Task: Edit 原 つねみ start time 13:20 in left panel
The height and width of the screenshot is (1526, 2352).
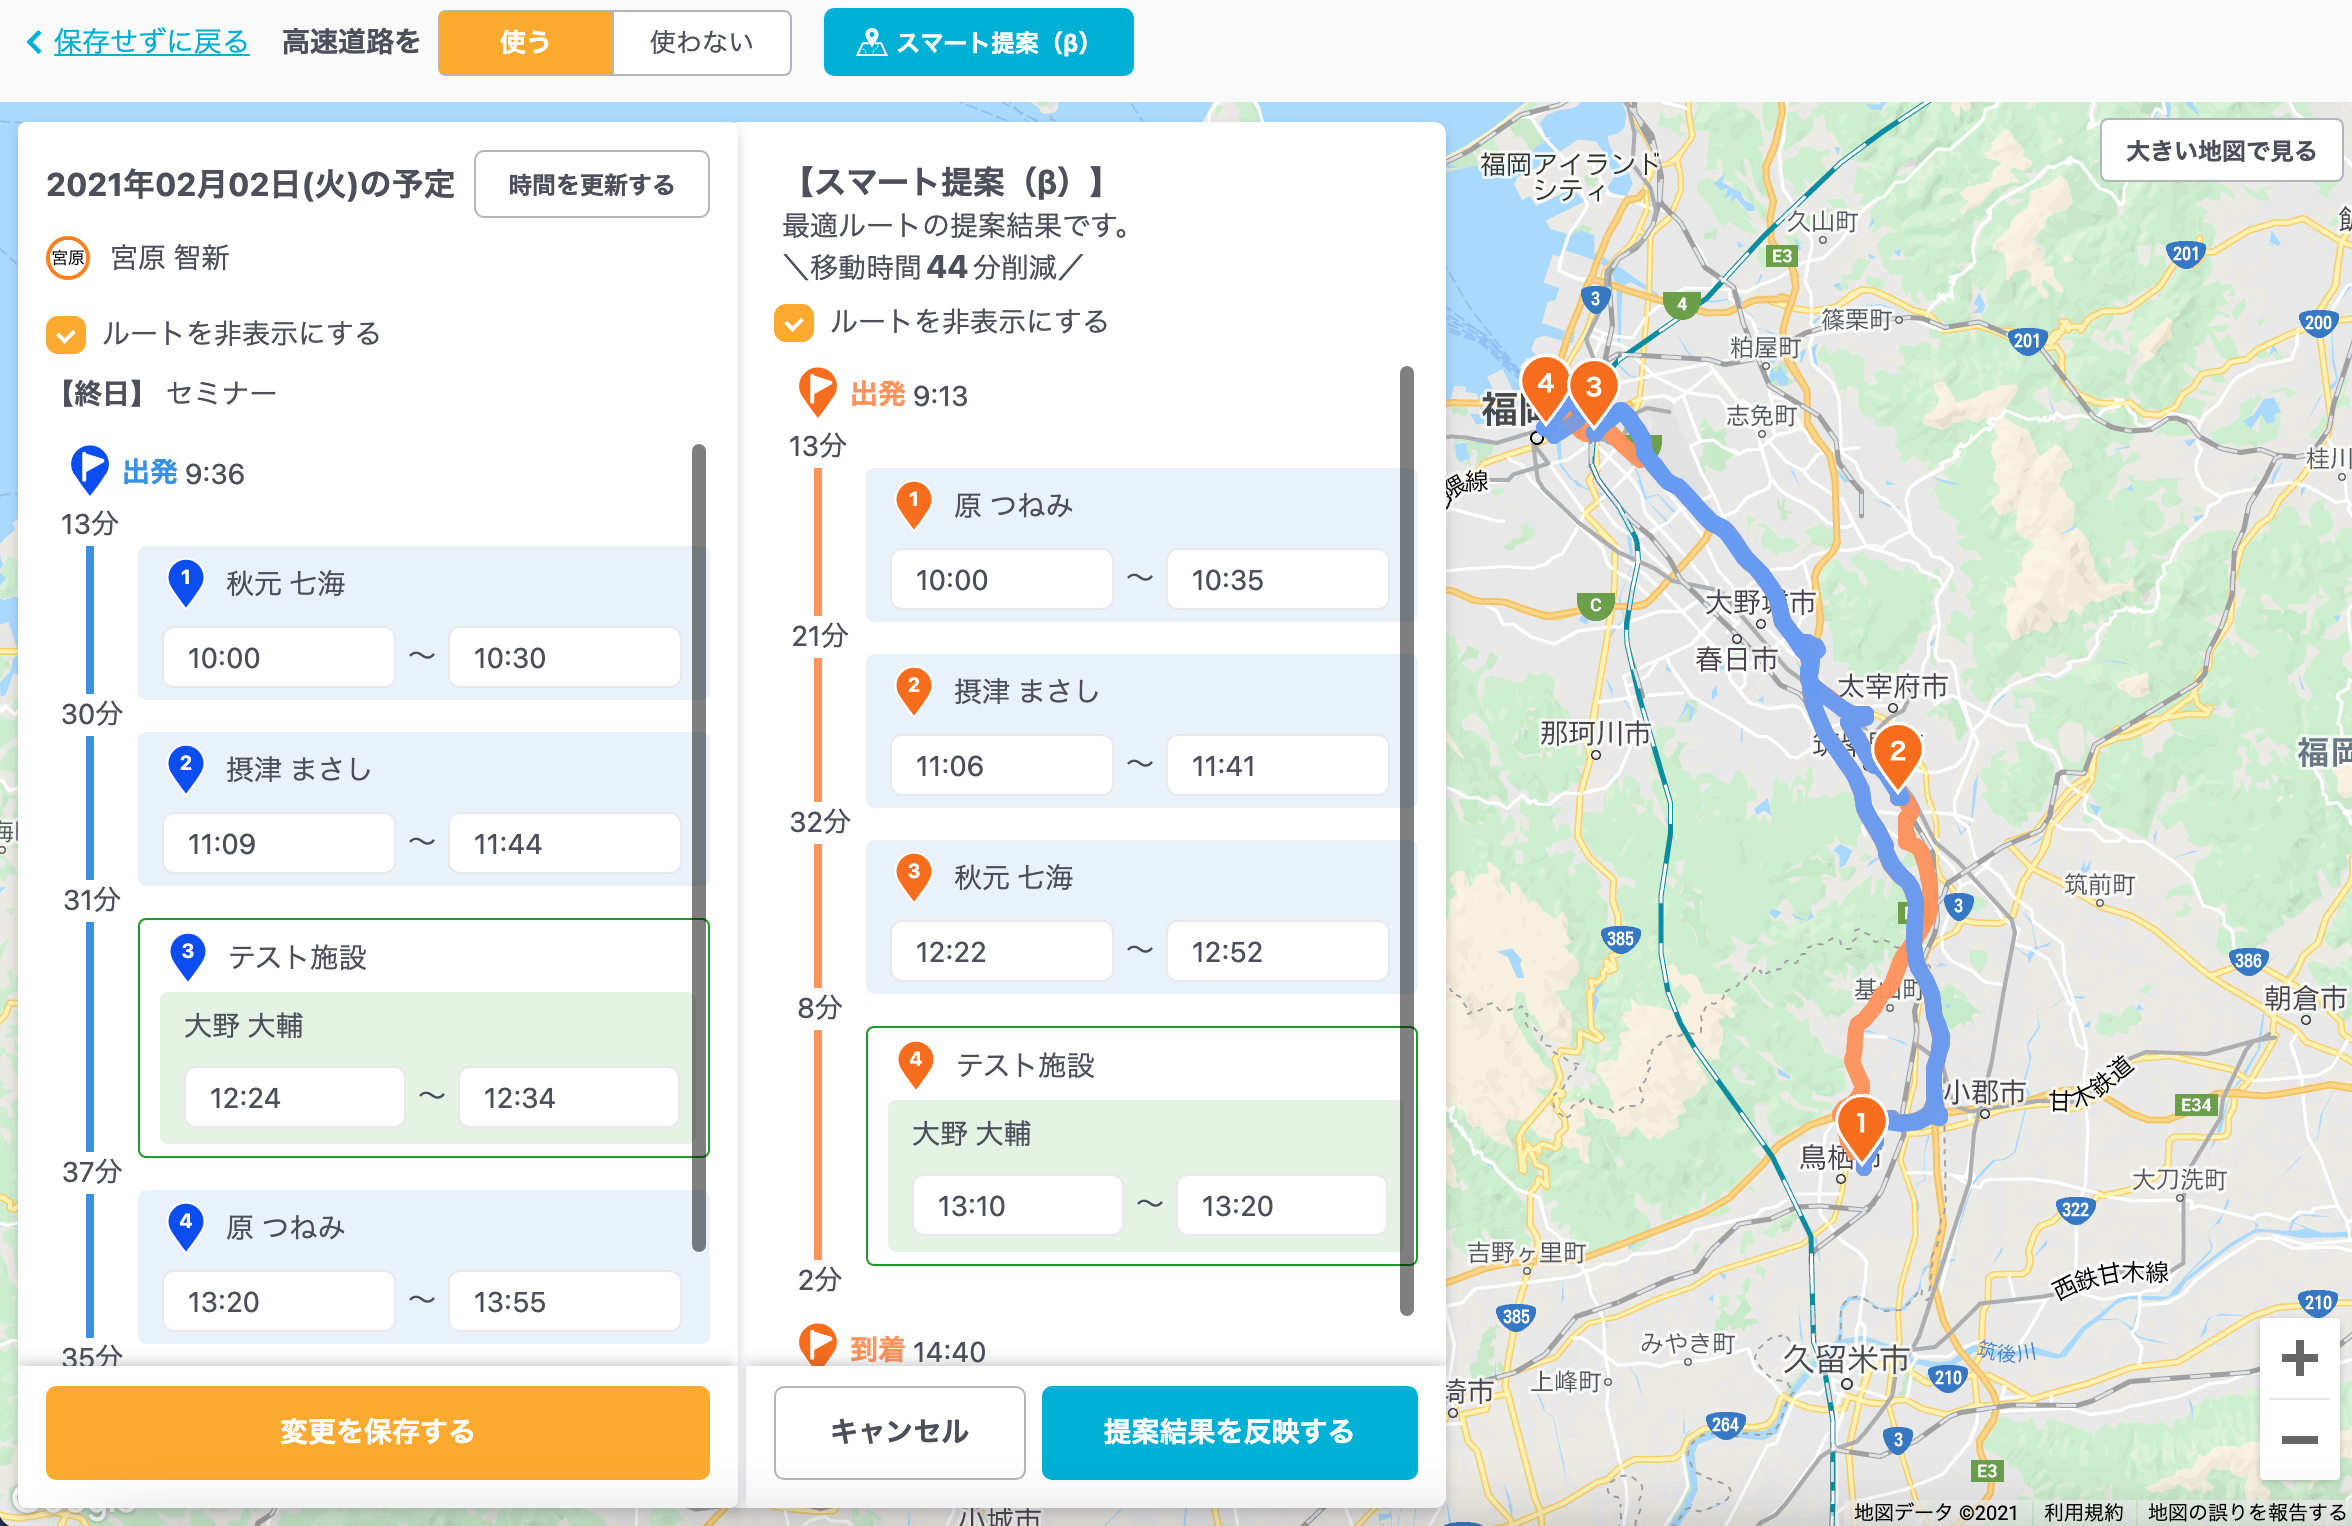Action: [x=278, y=1302]
